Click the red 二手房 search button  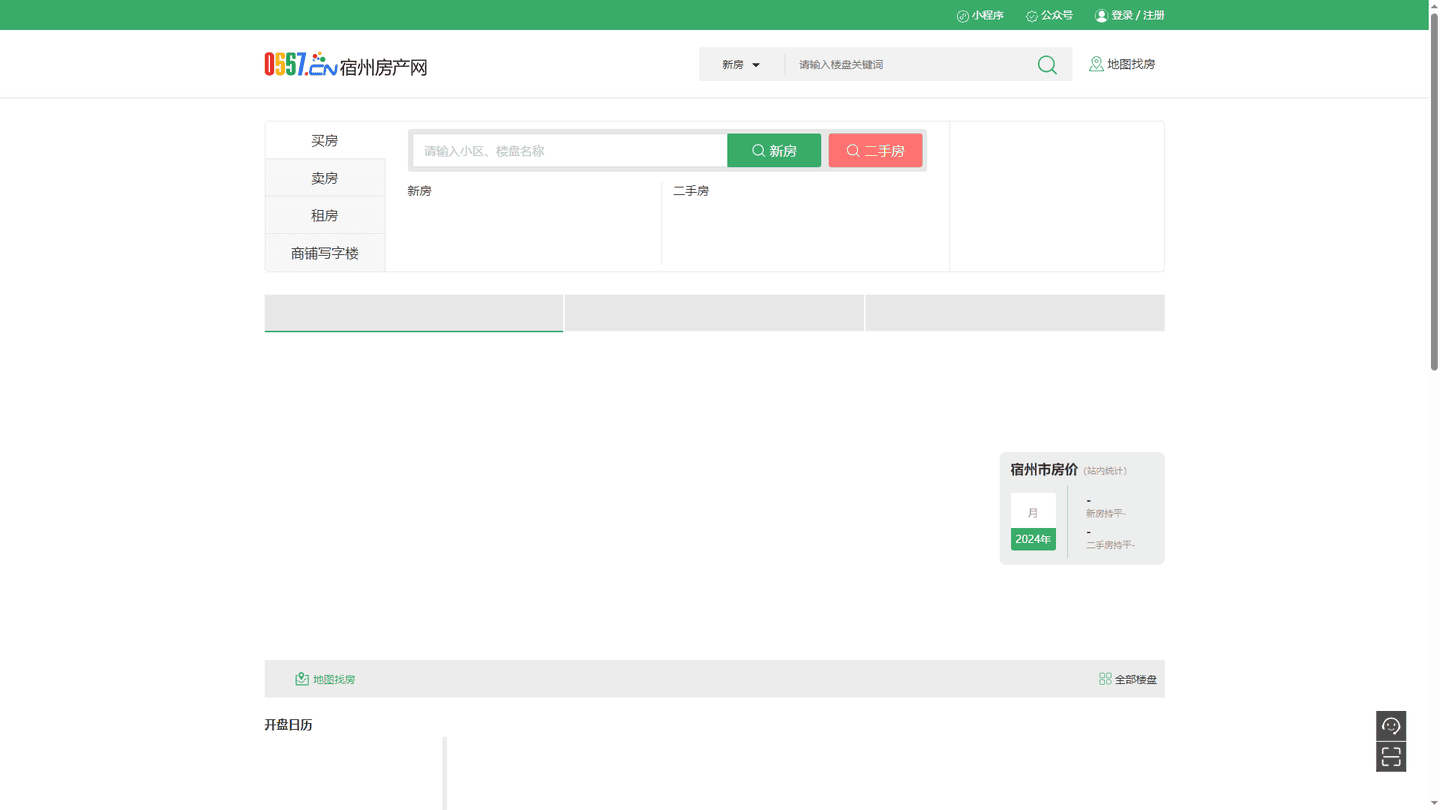(875, 151)
